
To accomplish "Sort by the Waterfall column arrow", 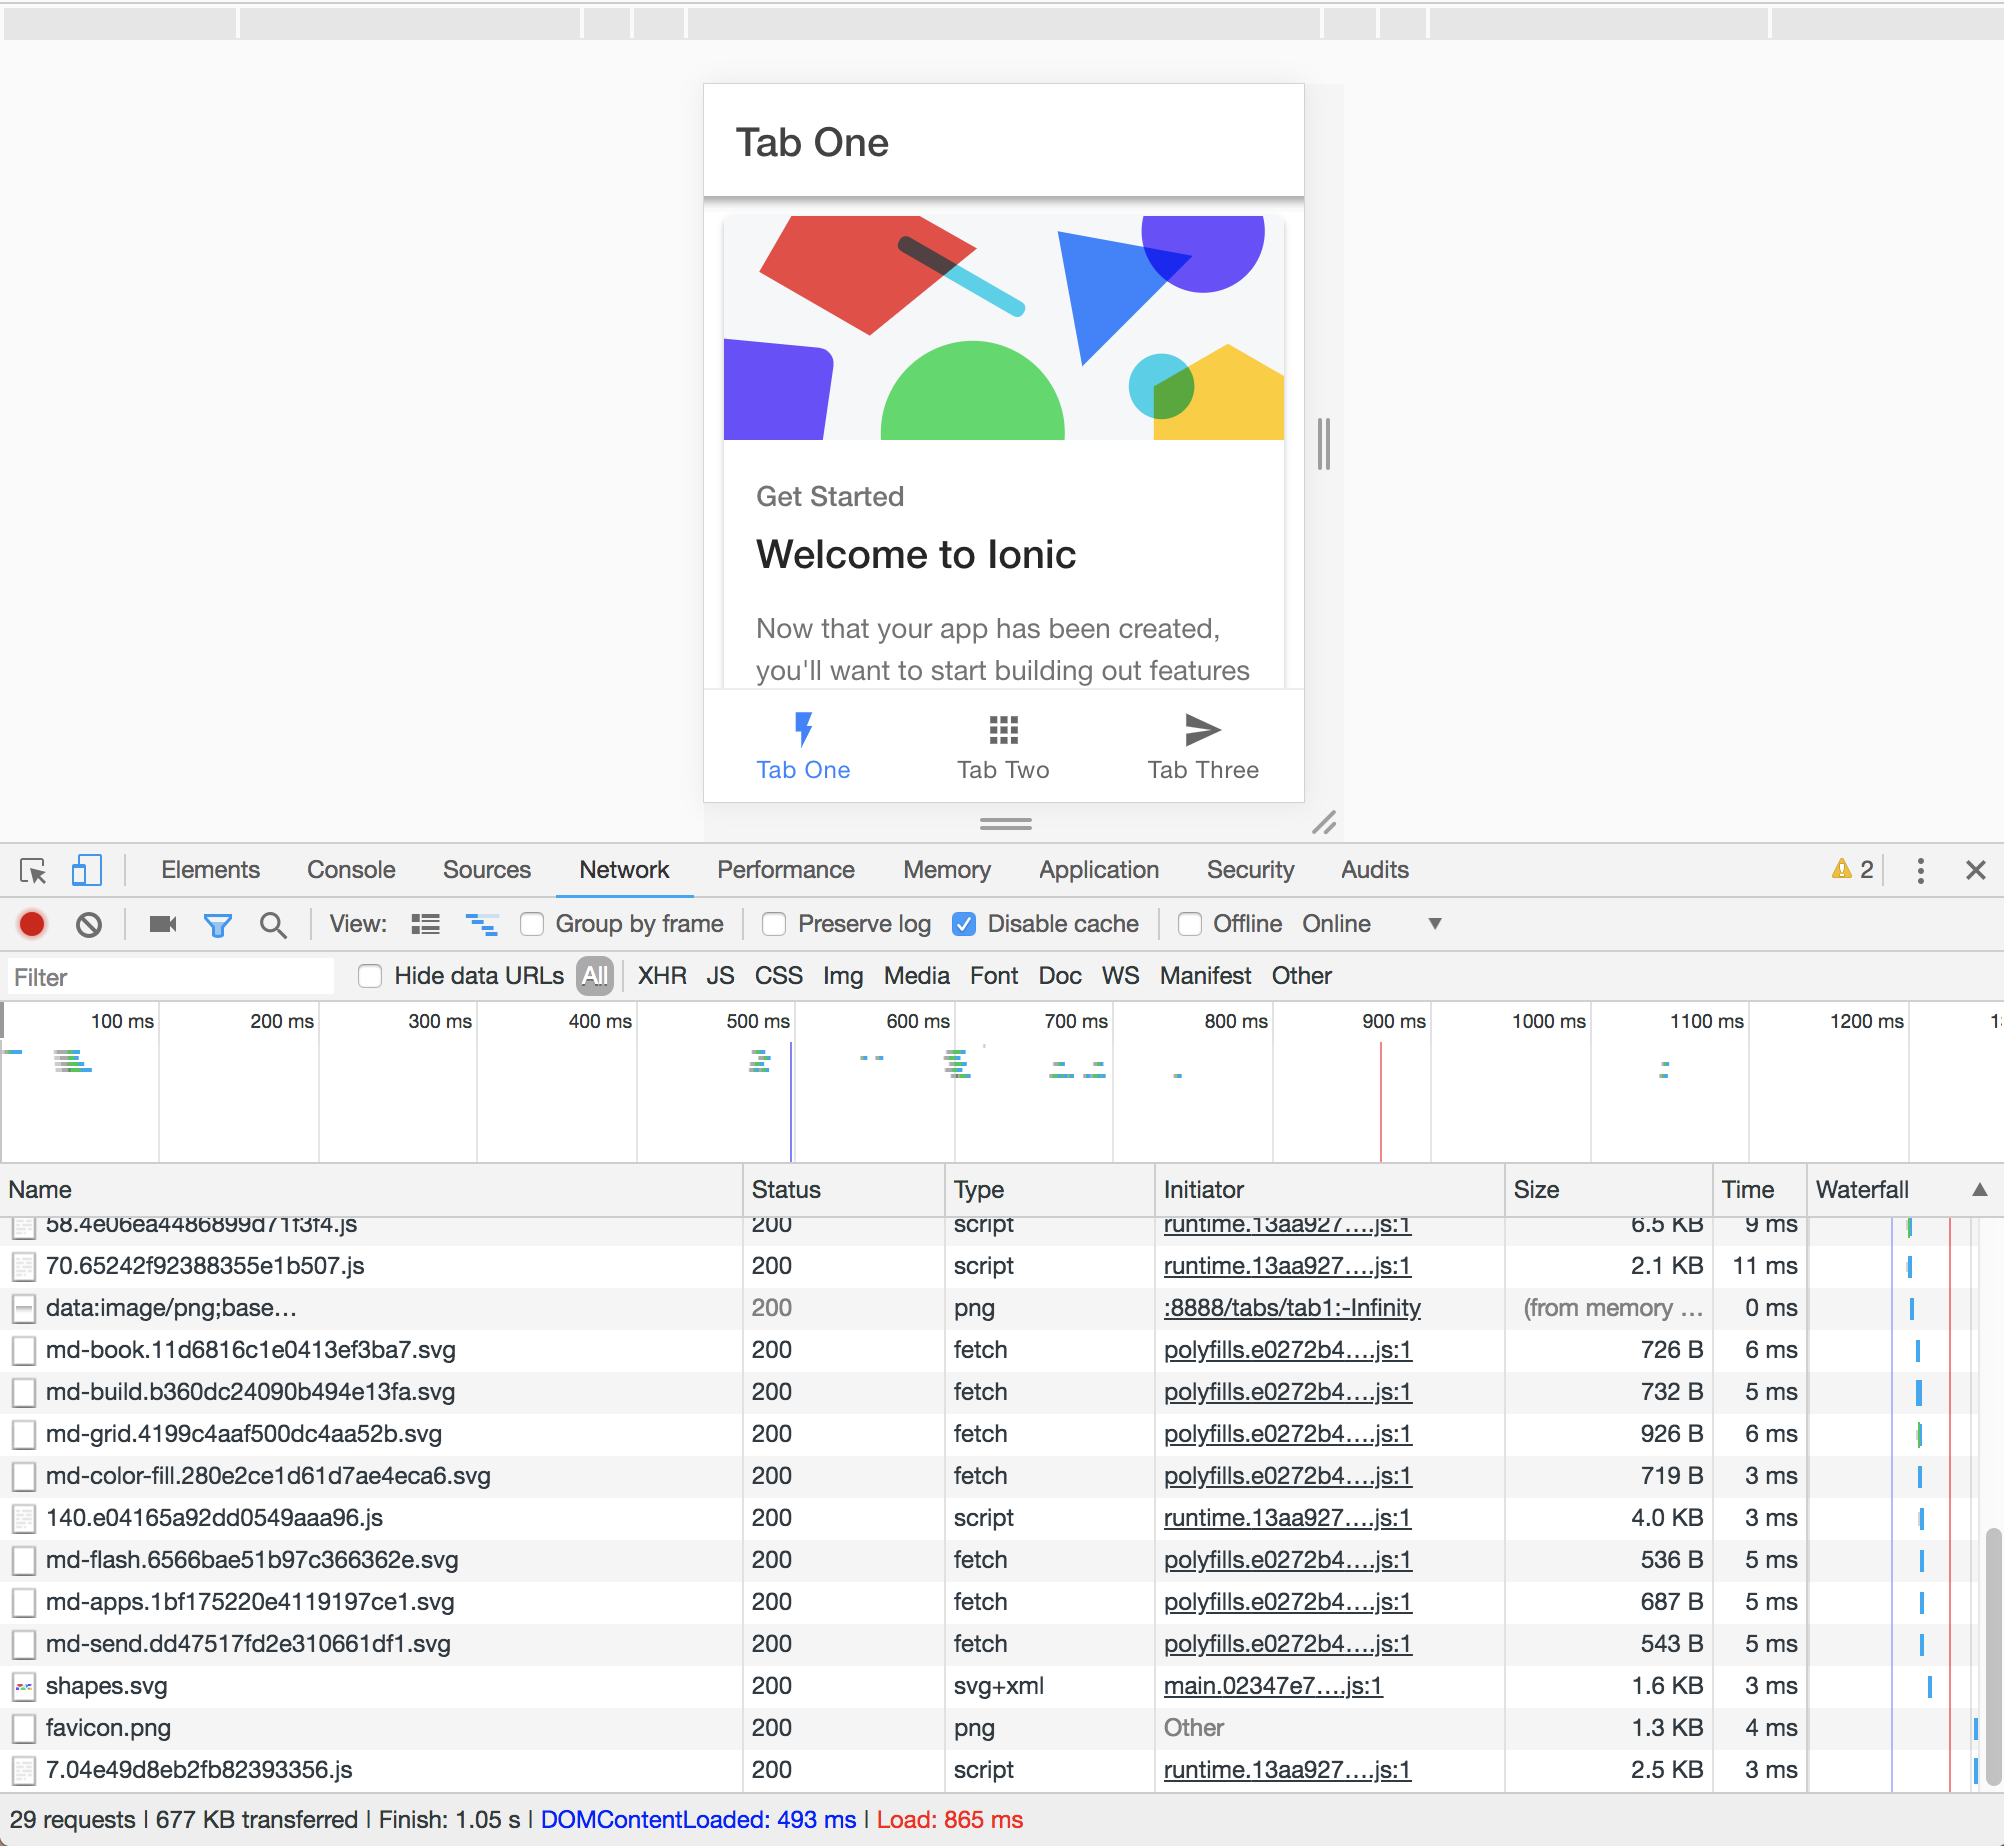I will click(1979, 1189).
